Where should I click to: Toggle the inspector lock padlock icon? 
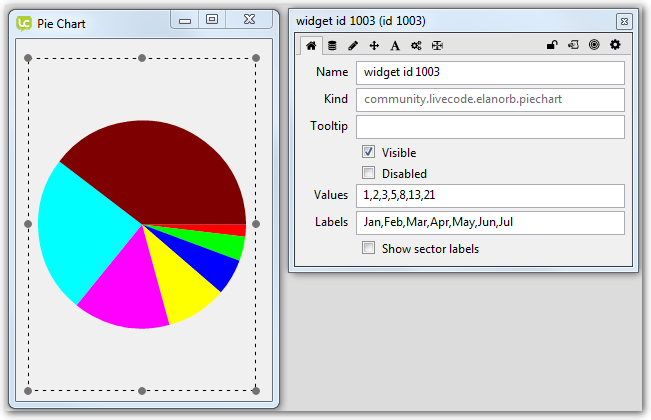coord(551,45)
